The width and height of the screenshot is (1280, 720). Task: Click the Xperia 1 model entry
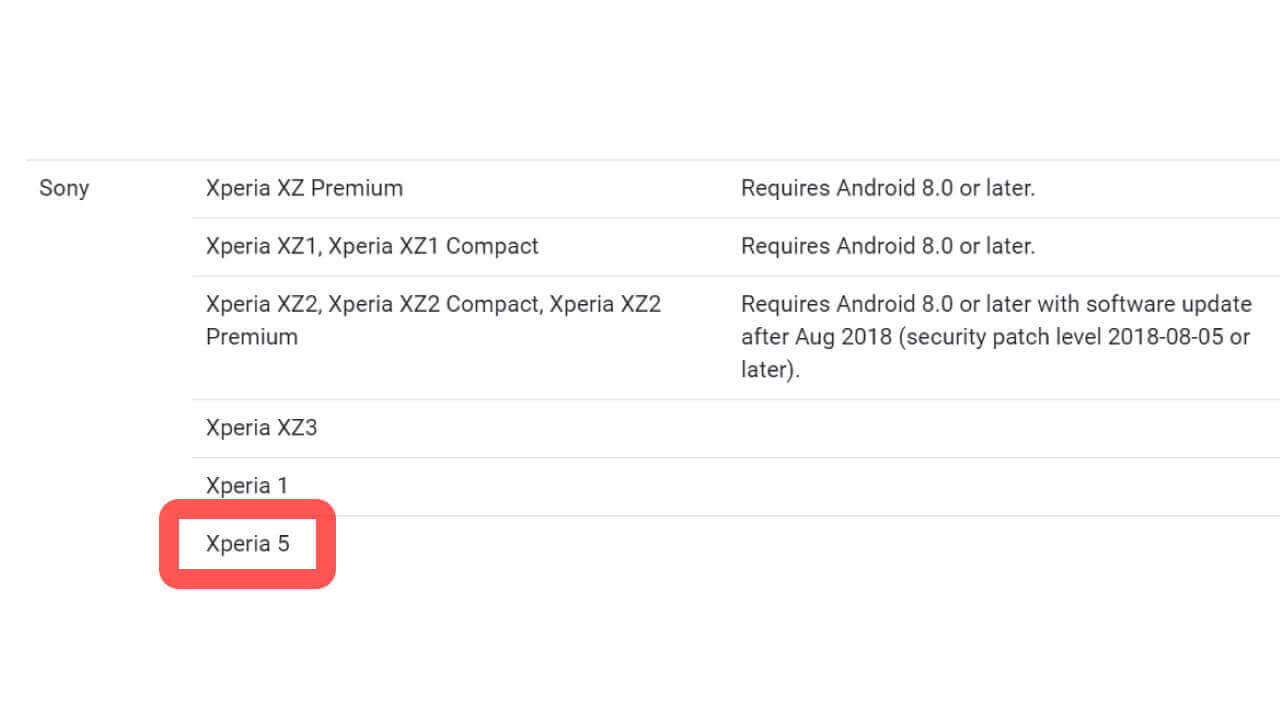246,486
